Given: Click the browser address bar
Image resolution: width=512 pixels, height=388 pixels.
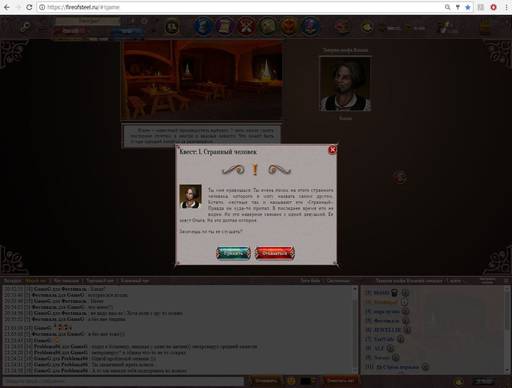Looking at the screenshot, I should click(243, 7).
